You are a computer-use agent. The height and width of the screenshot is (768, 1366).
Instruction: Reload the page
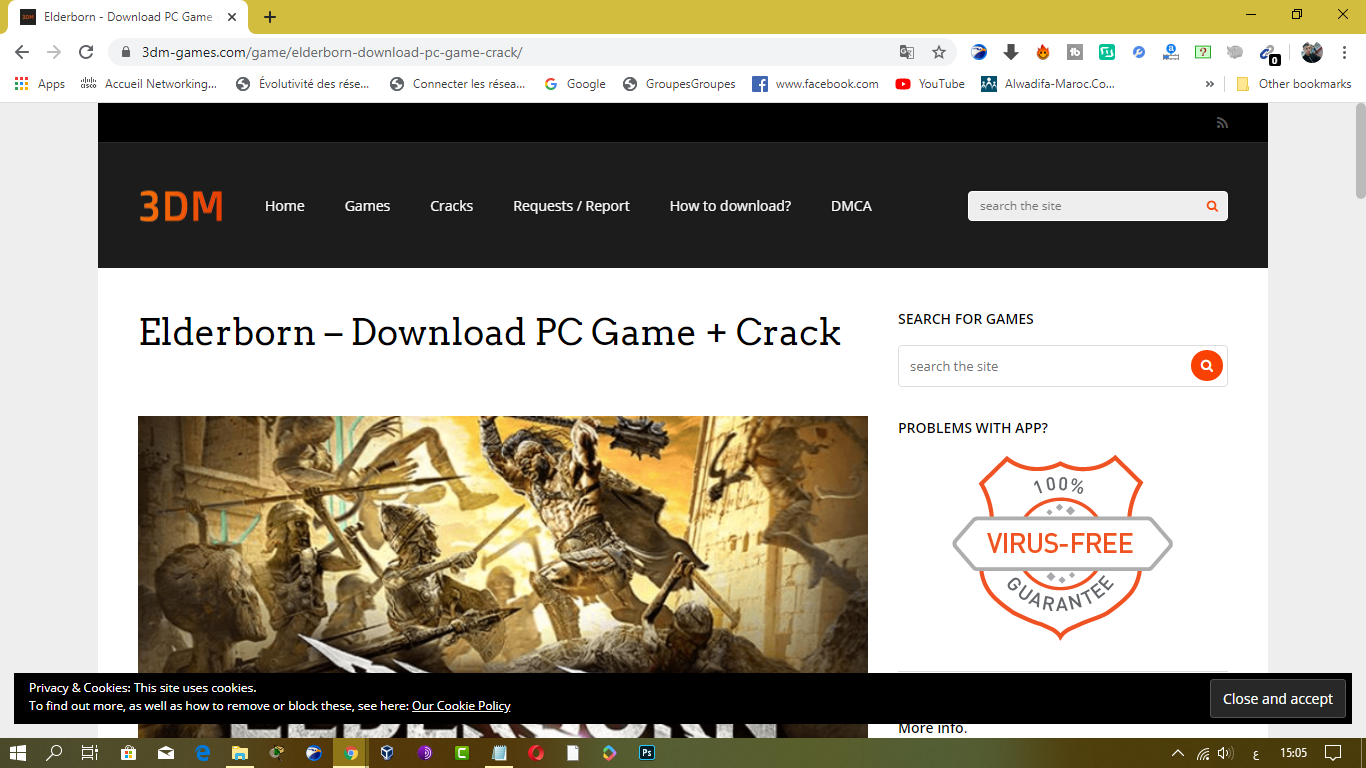[x=86, y=52]
